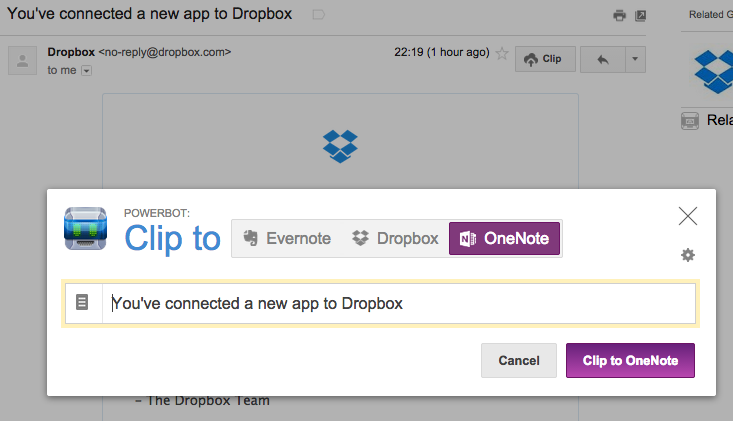Select the OneNote clip tab

(x=504, y=238)
